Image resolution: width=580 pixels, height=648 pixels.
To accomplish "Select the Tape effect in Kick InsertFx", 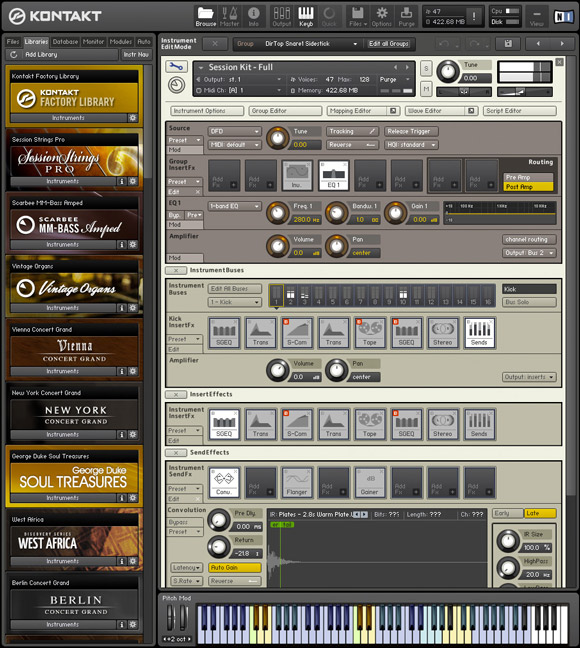I will 370,333.
